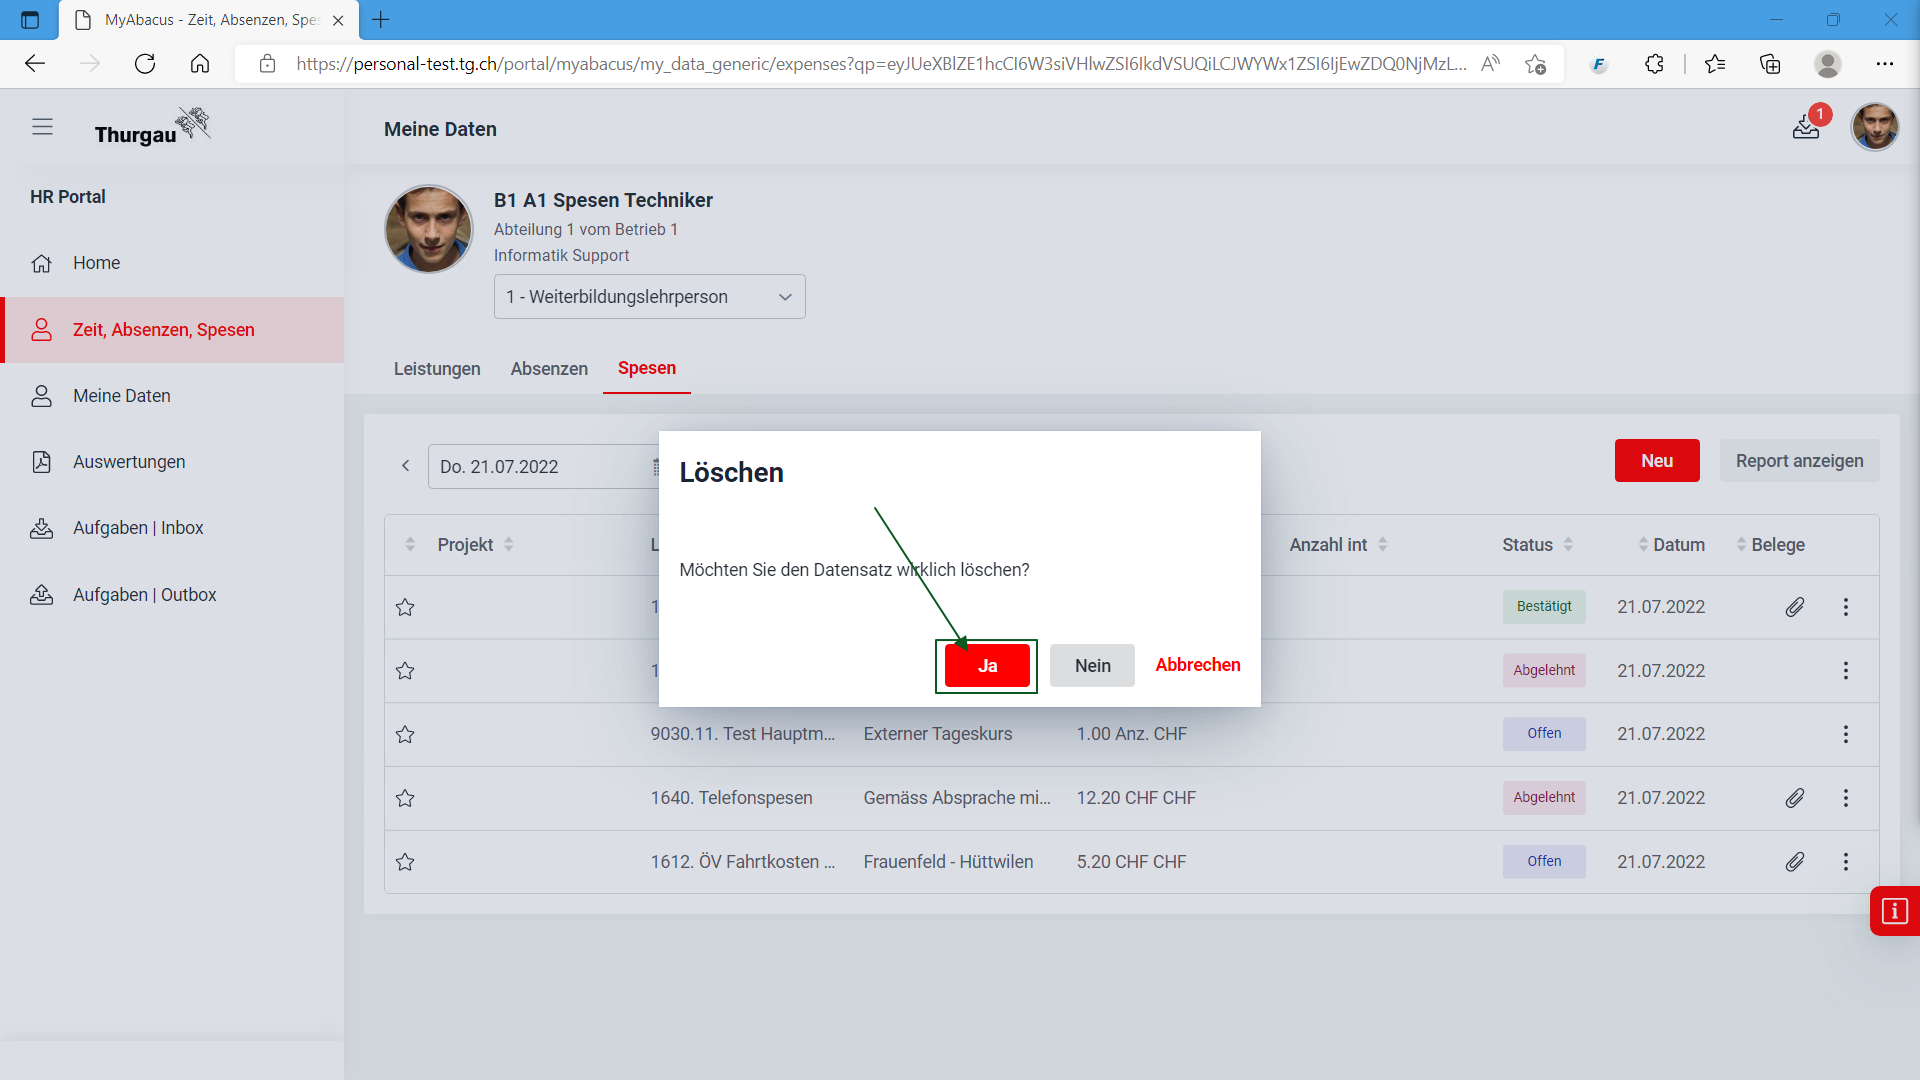The width and height of the screenshot is (1920, 1080).
Task: Go to Home in the HR Portal sidebar
Action: pos(96,263)
